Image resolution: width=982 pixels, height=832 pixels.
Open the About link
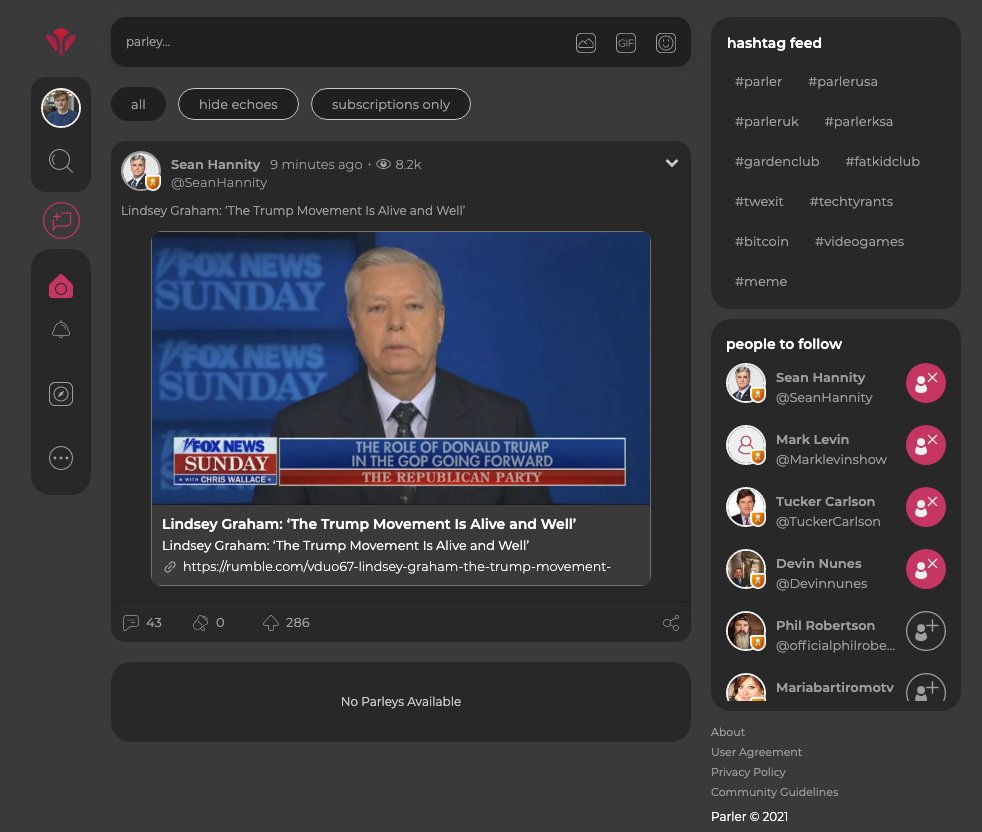coord(728,732)
